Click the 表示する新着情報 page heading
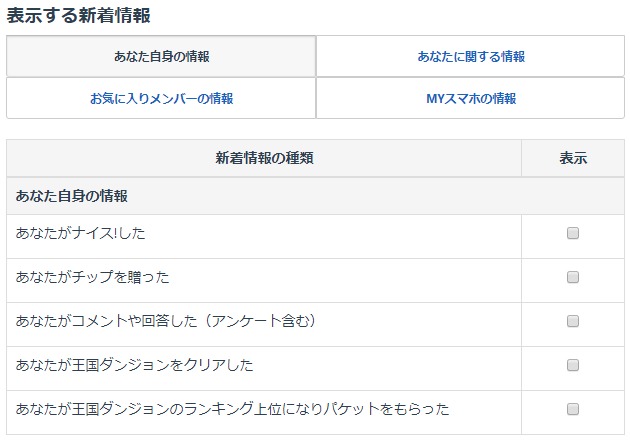 click(x=78, y=16)
